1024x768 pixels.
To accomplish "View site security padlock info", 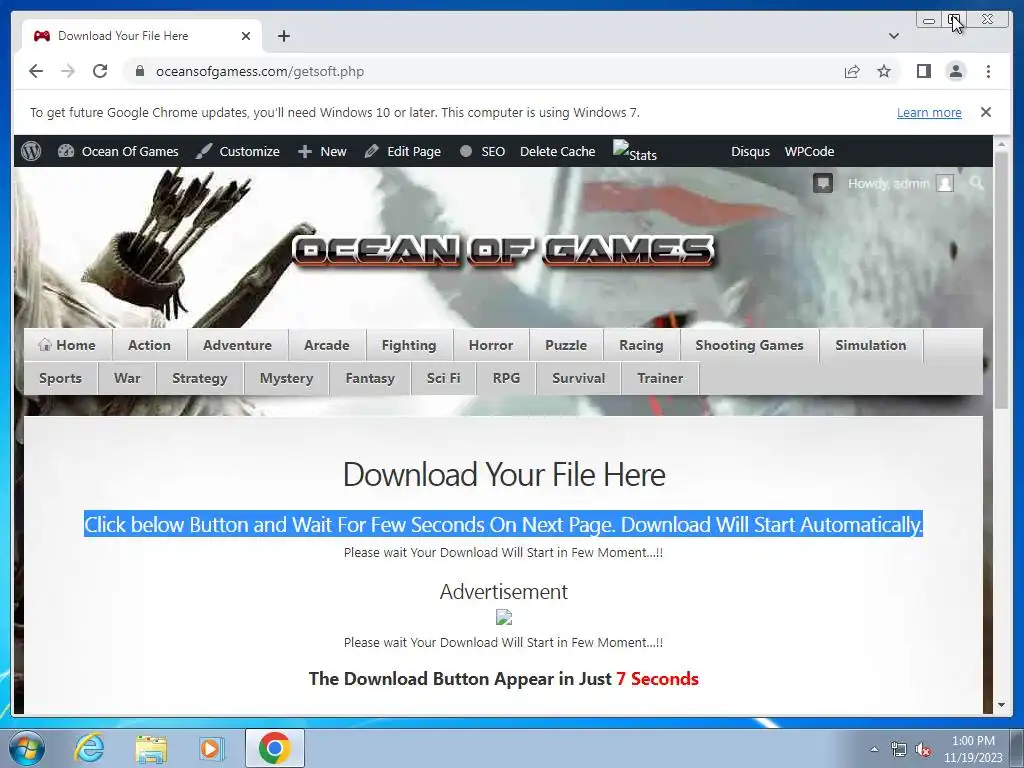I will pos(140,71).
